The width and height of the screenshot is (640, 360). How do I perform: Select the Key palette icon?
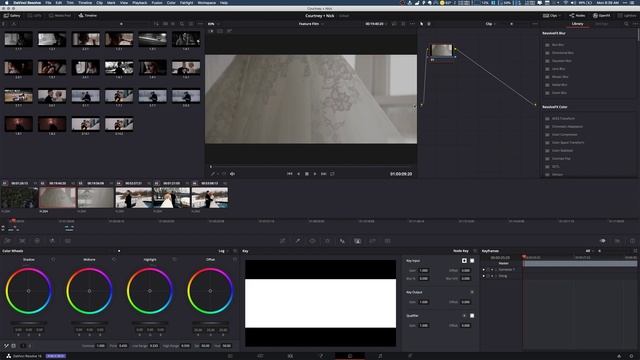358,241
